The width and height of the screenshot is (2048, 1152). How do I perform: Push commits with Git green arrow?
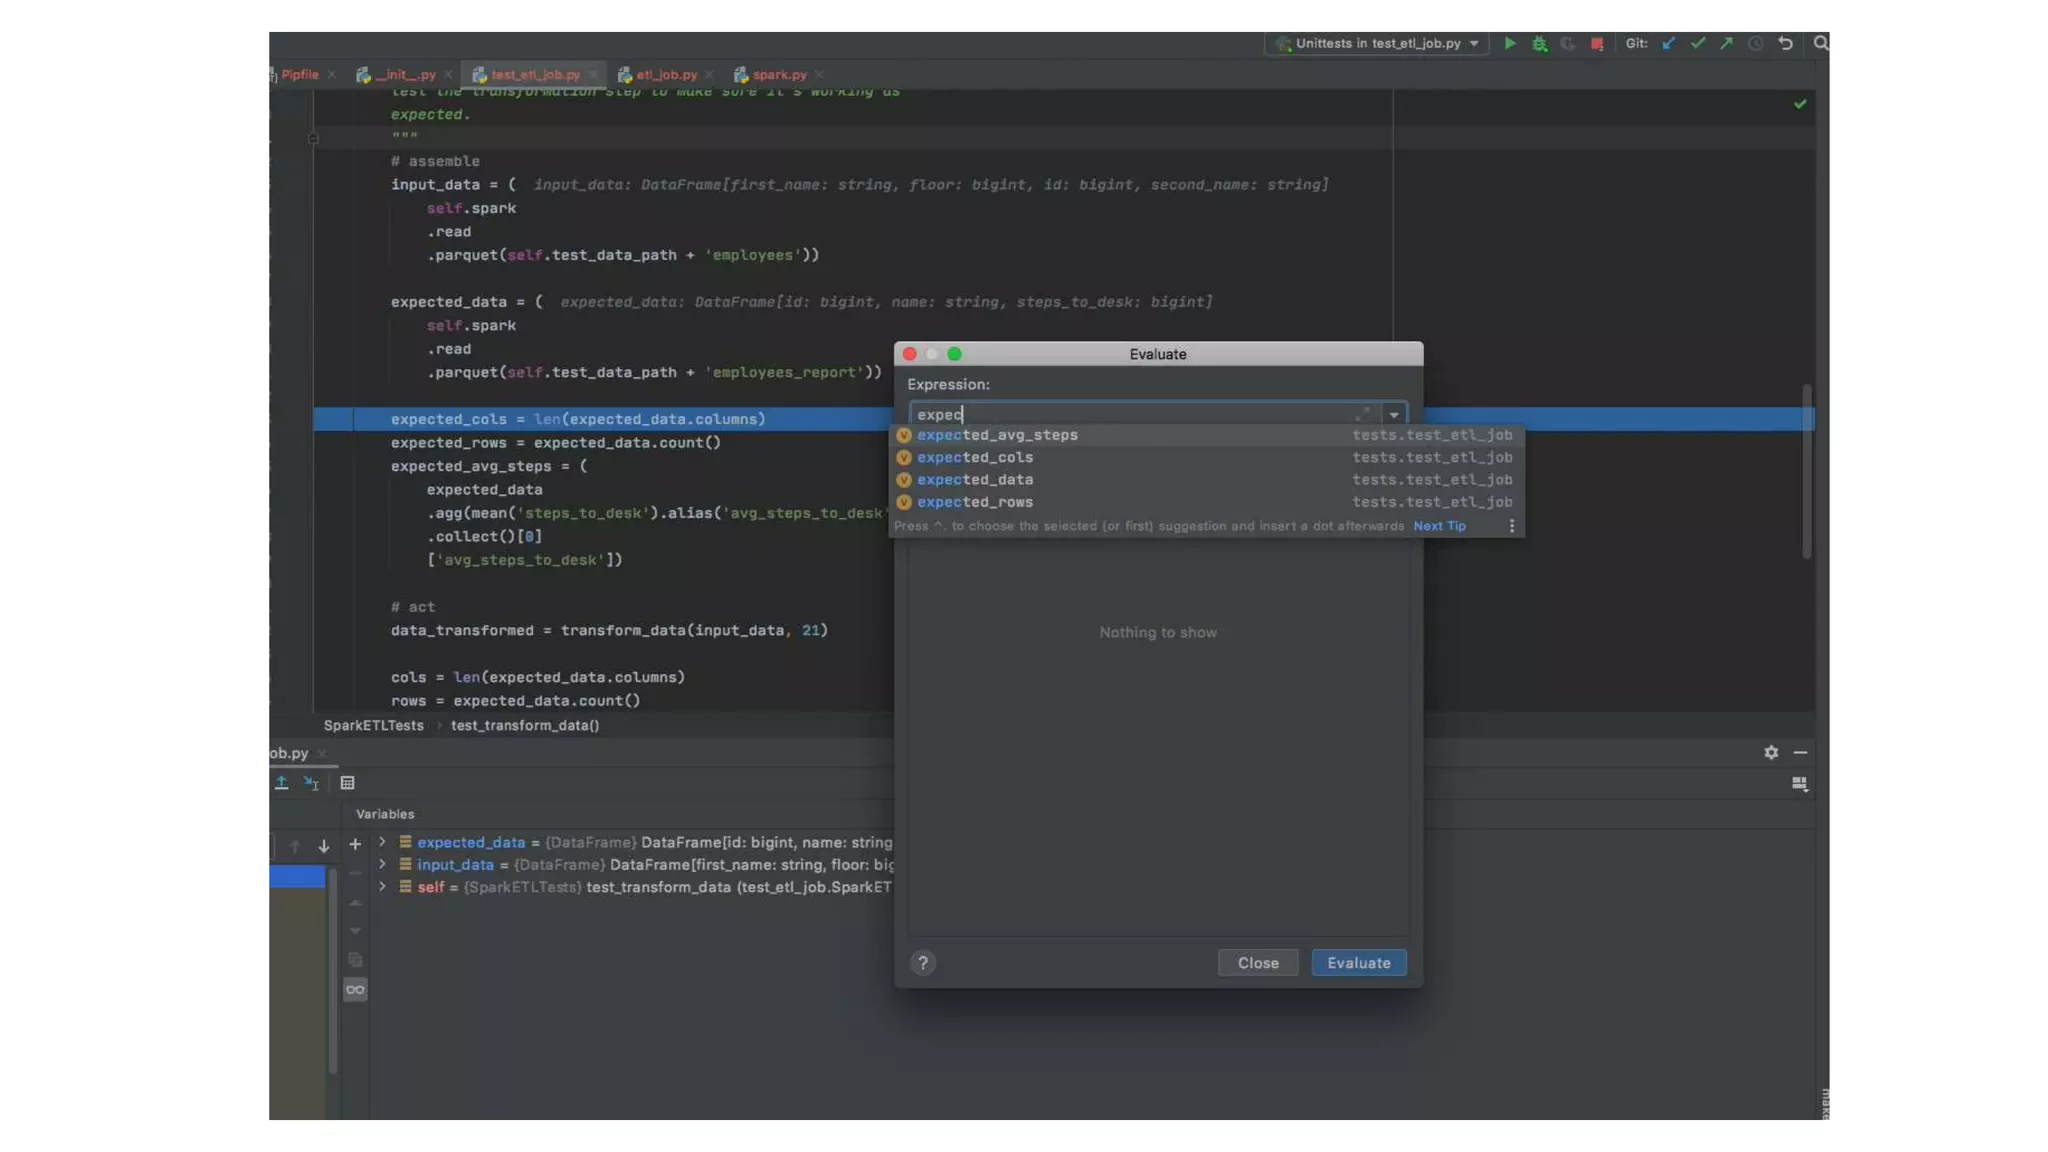(1727, 43)
